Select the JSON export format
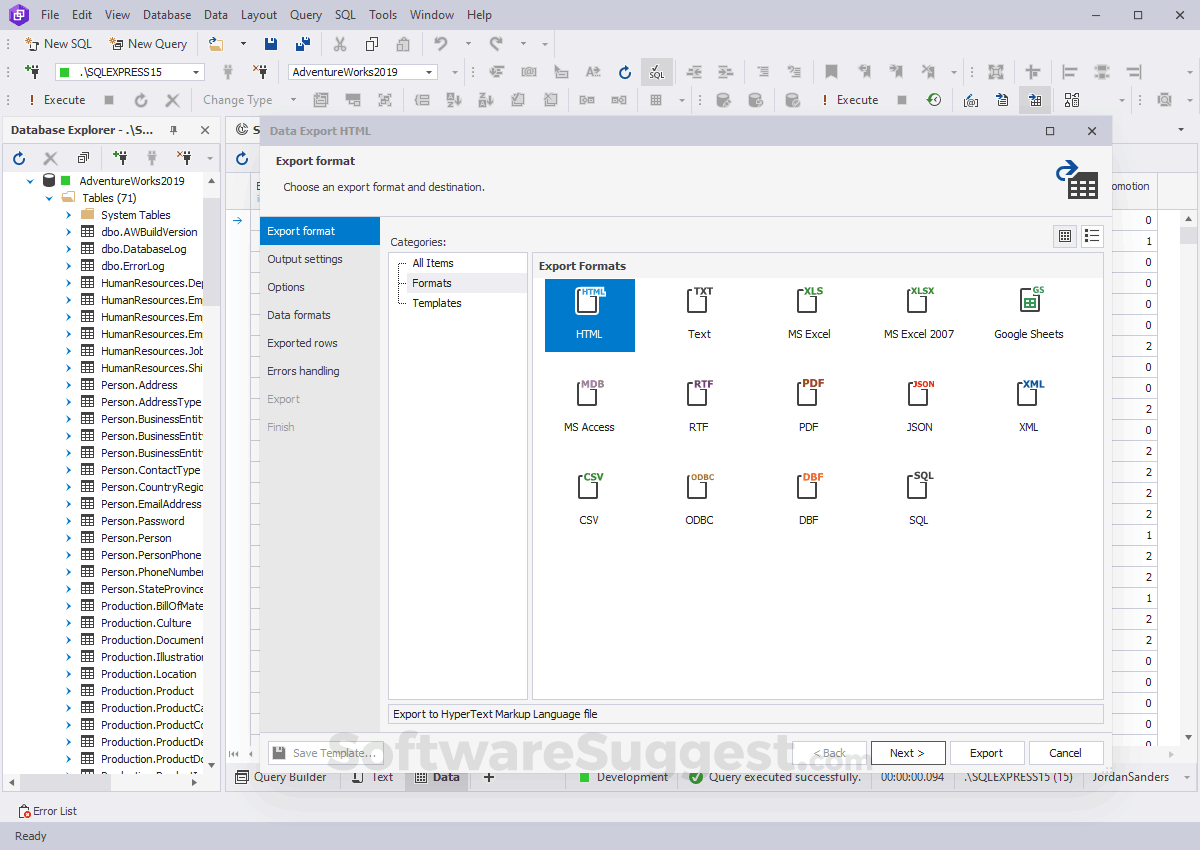 point(918,405)
